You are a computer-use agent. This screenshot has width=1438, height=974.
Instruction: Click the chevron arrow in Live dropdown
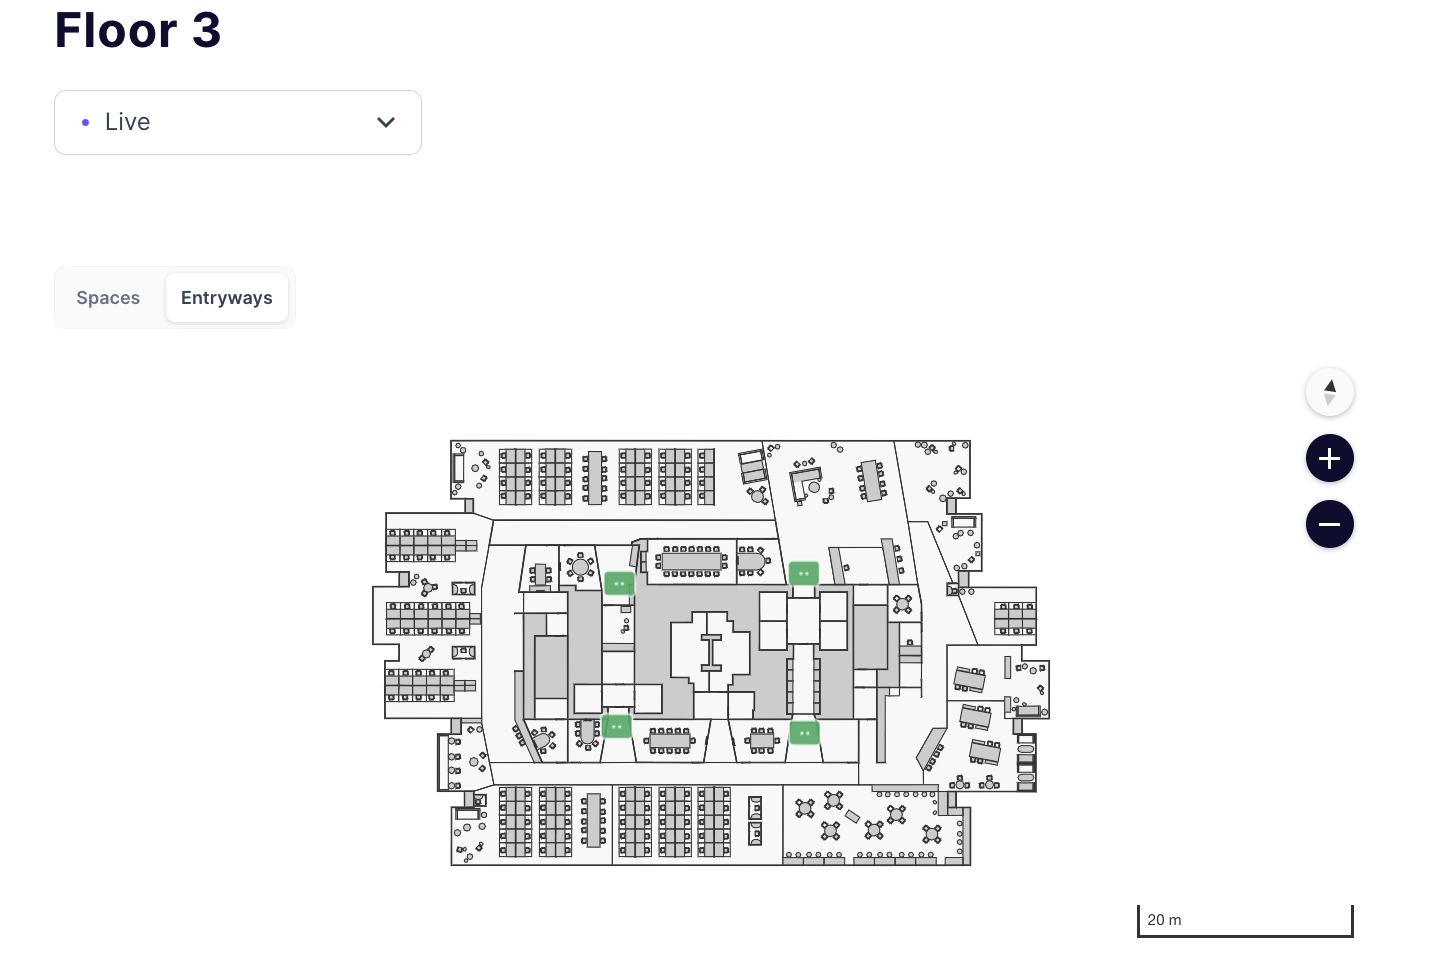pyautogui.click(x=386, y=122)
